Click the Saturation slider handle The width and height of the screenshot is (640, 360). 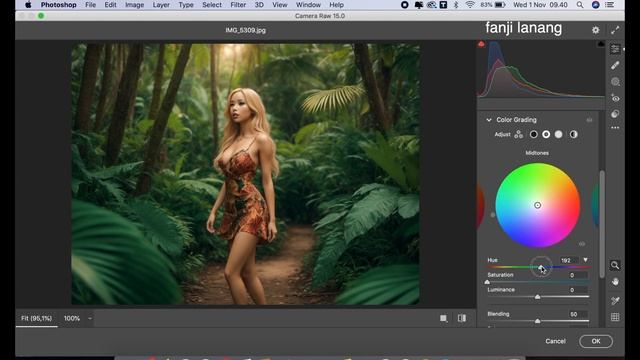487,282
